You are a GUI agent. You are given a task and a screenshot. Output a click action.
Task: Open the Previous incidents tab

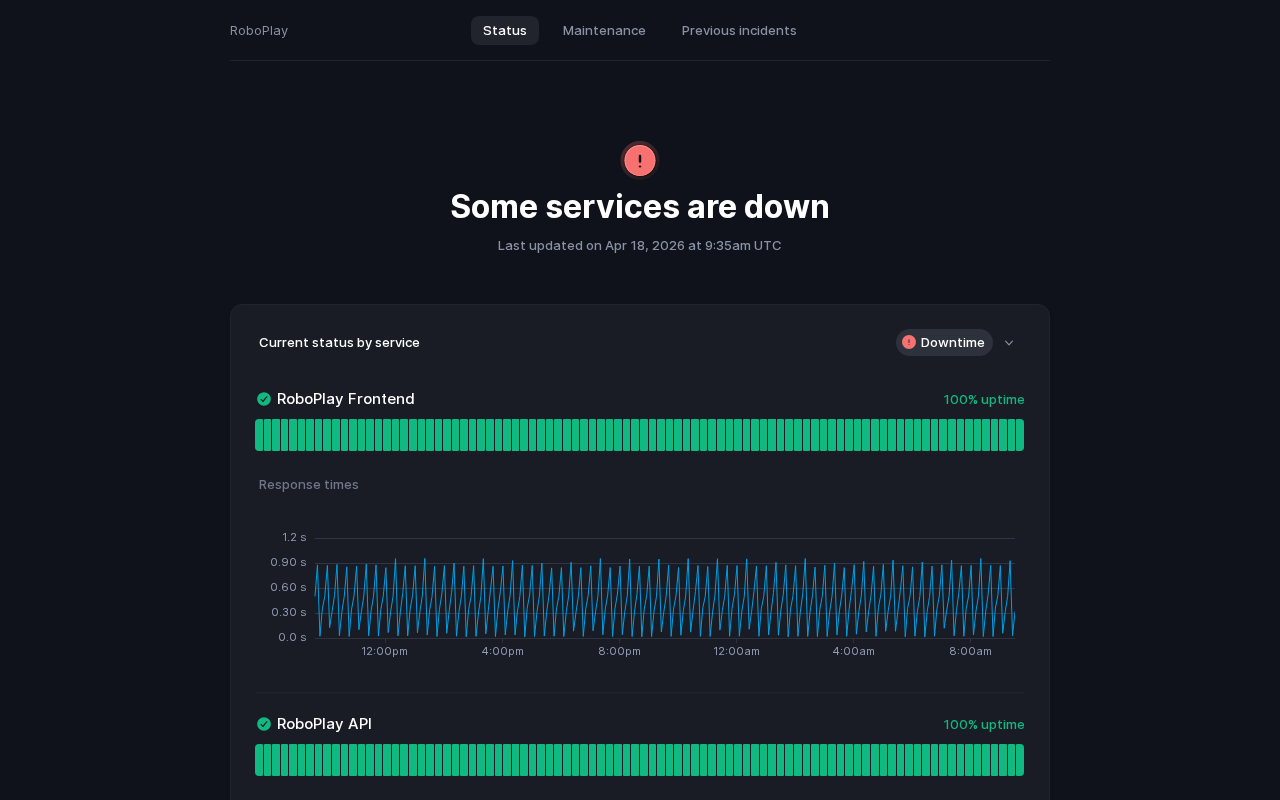(x=739, y=30)
